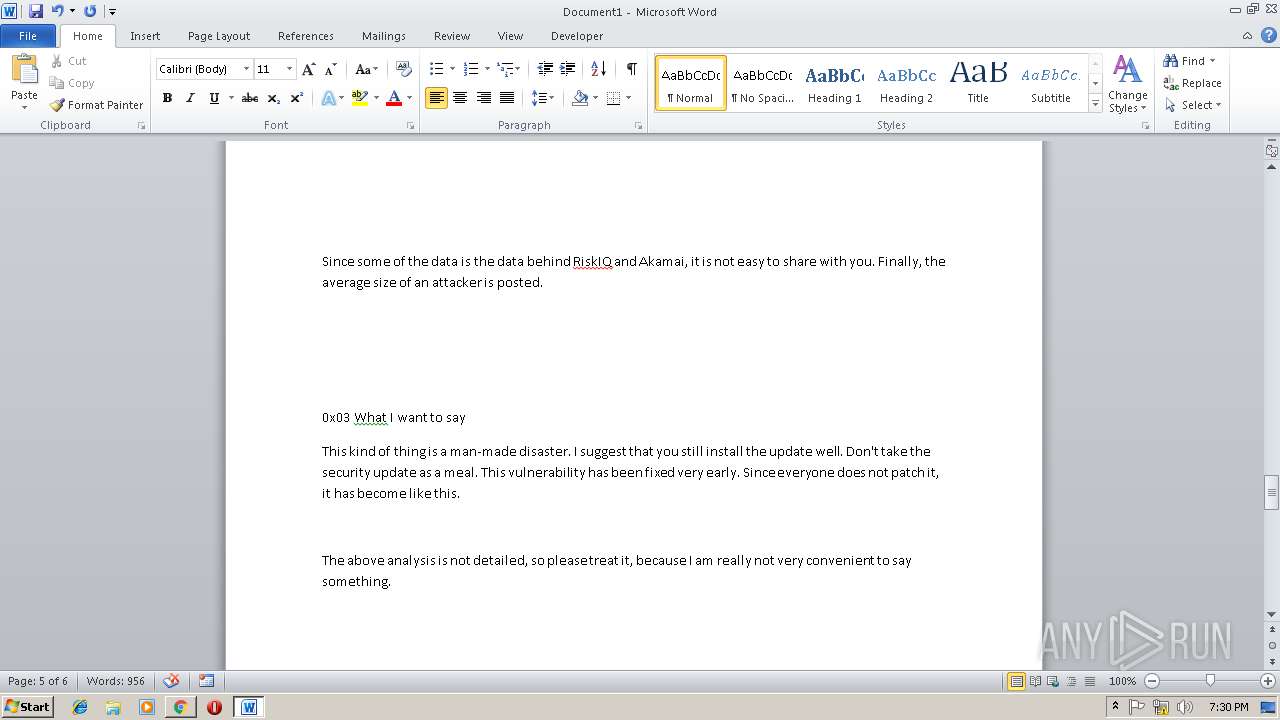Viewport: 1280px width, 720px height.
Task: Open the File tab
Action: tap(28, 36)
